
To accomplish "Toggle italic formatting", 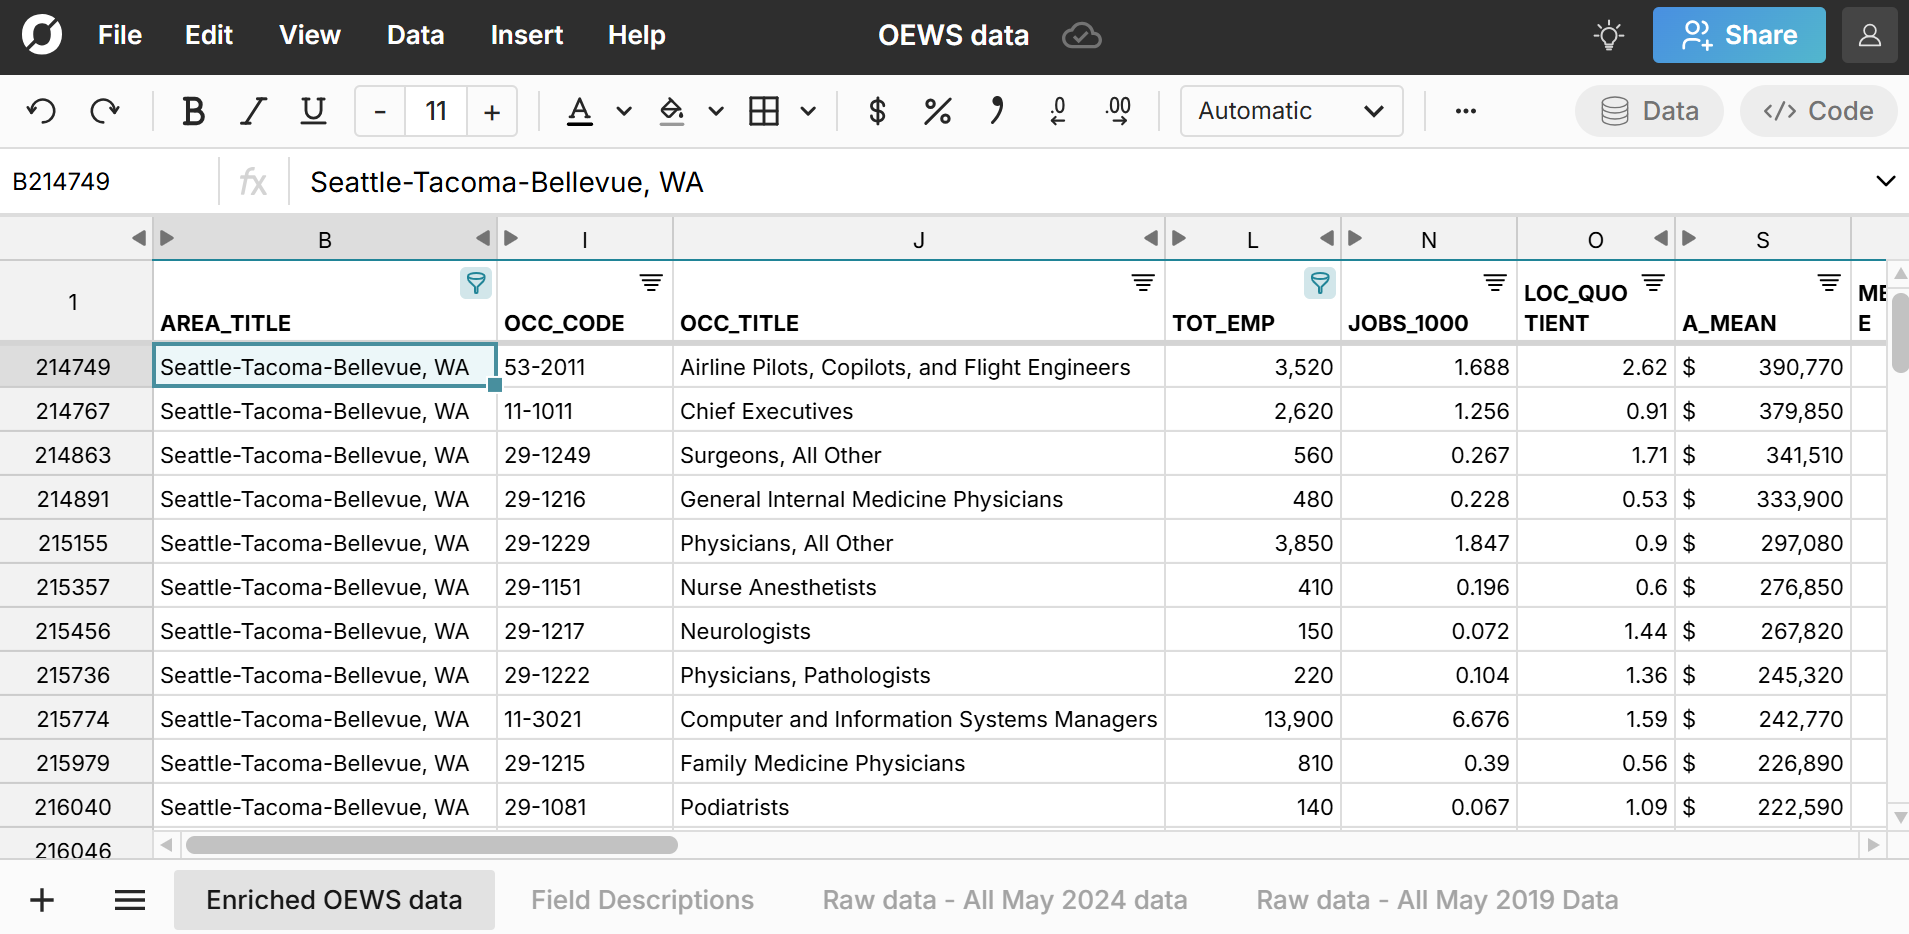I will pos(252,111).
